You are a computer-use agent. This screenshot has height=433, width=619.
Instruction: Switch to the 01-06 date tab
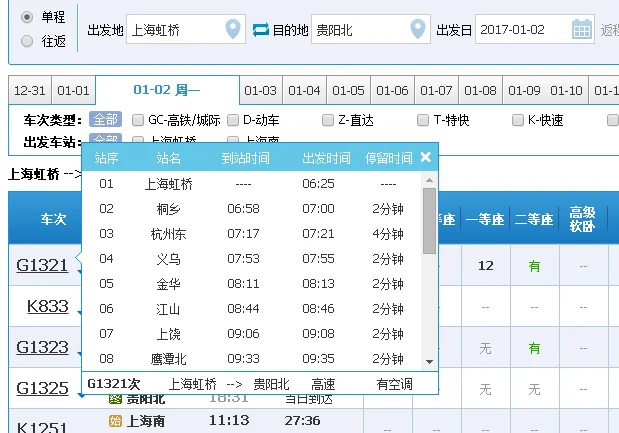392,91
